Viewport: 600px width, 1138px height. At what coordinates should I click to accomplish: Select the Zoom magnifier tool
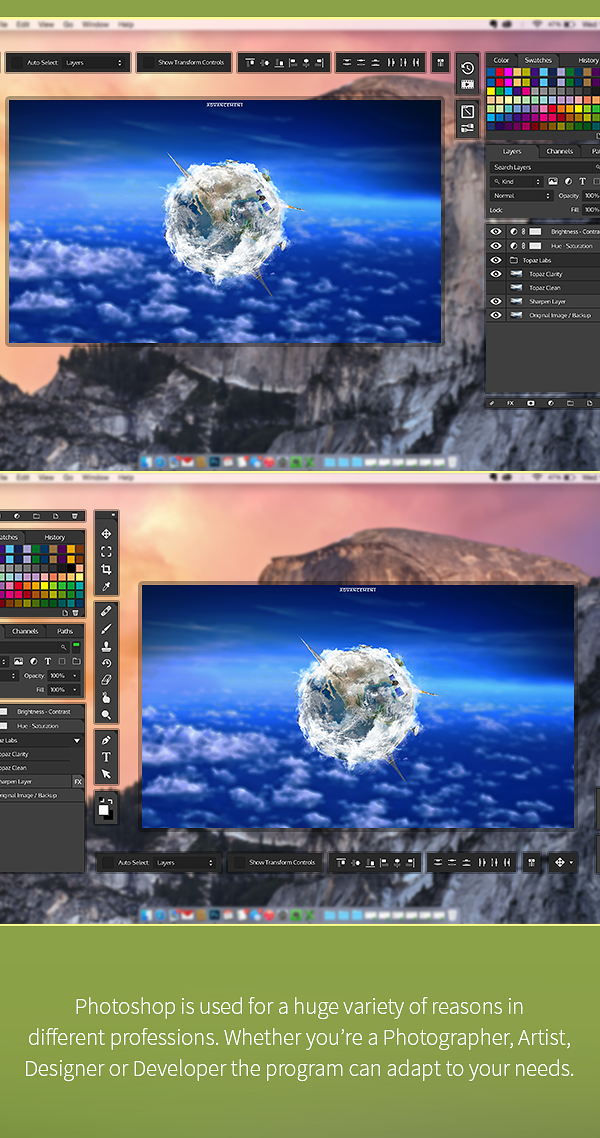(106, 716)
